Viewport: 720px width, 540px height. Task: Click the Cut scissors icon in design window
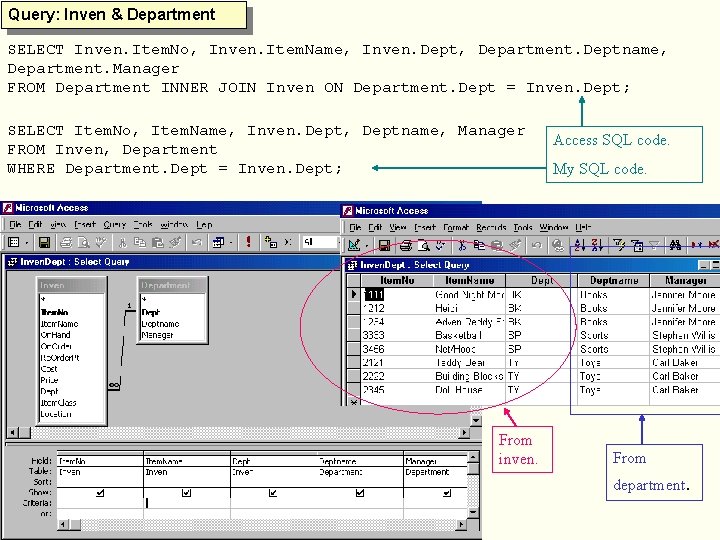pos(122,242)
